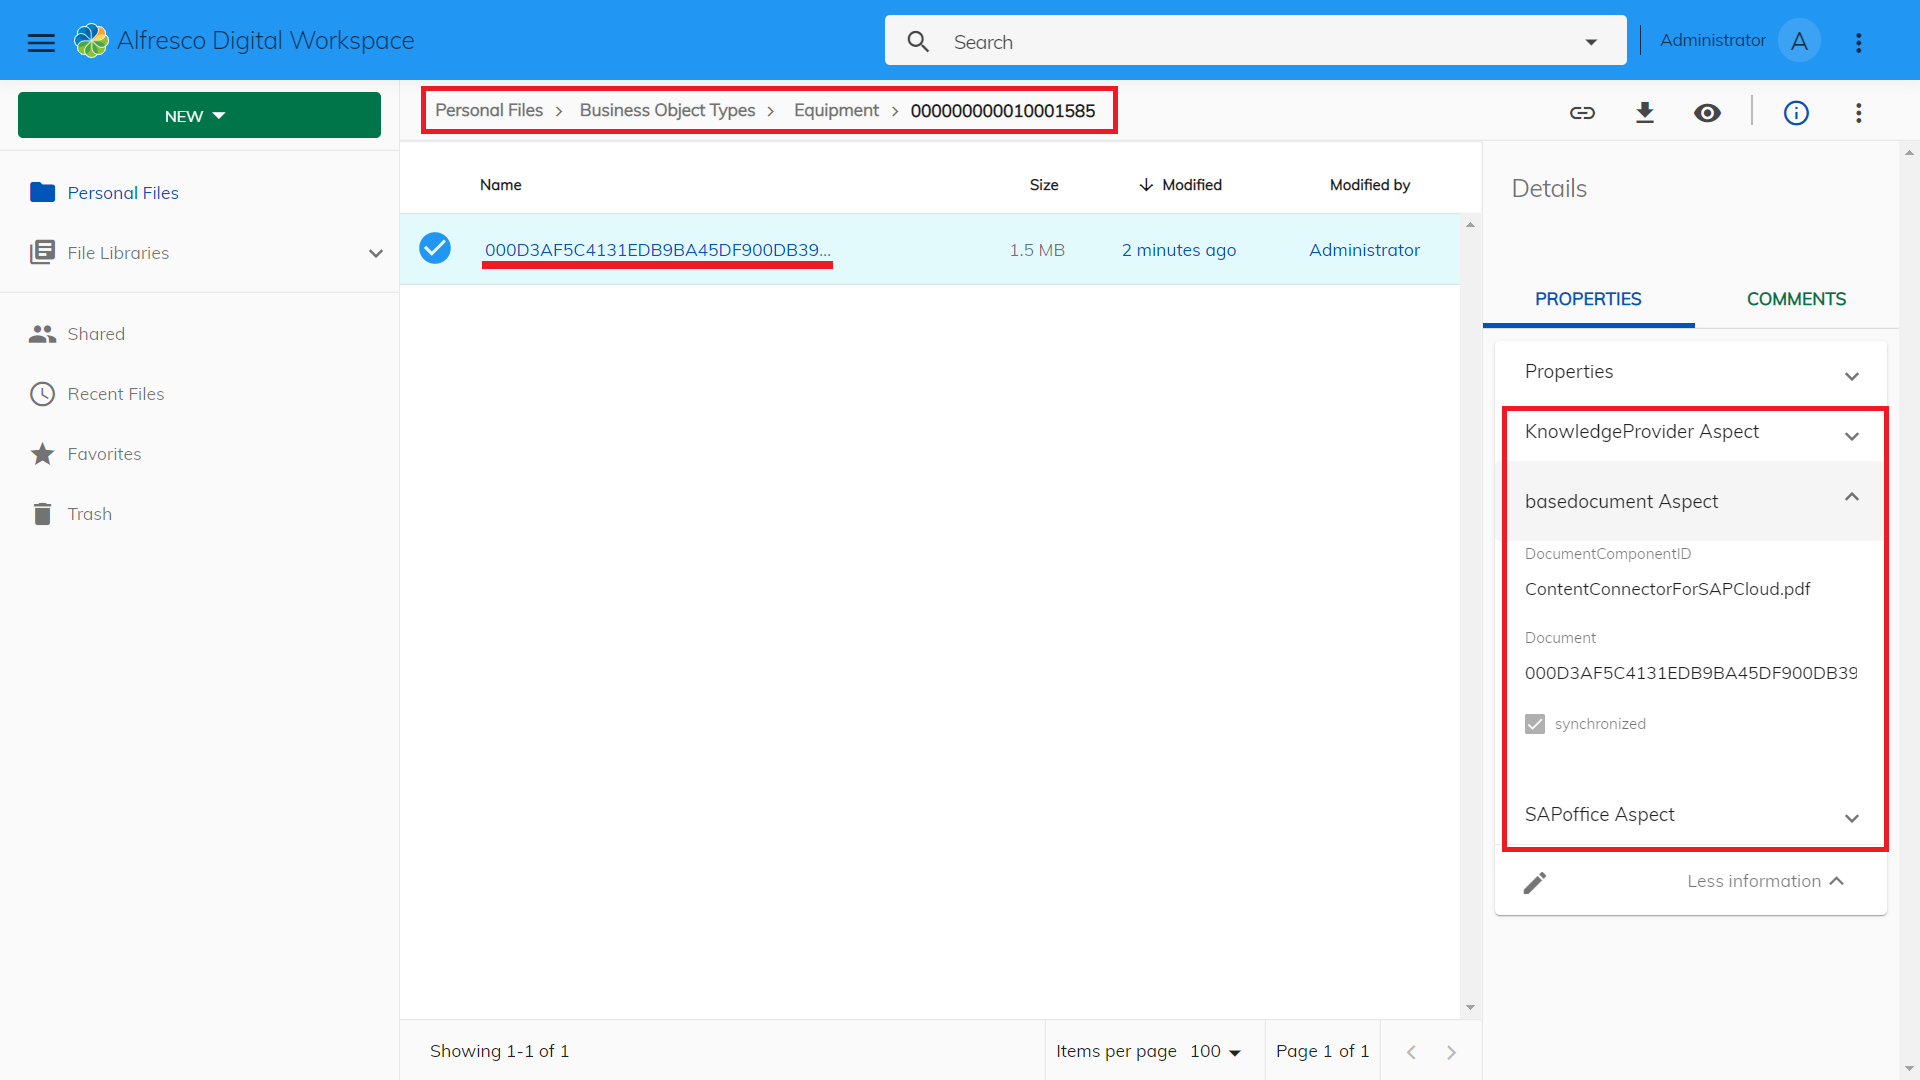1920x1080 pixels.
Task: Download the selected file
Action: click(1645, 113)
